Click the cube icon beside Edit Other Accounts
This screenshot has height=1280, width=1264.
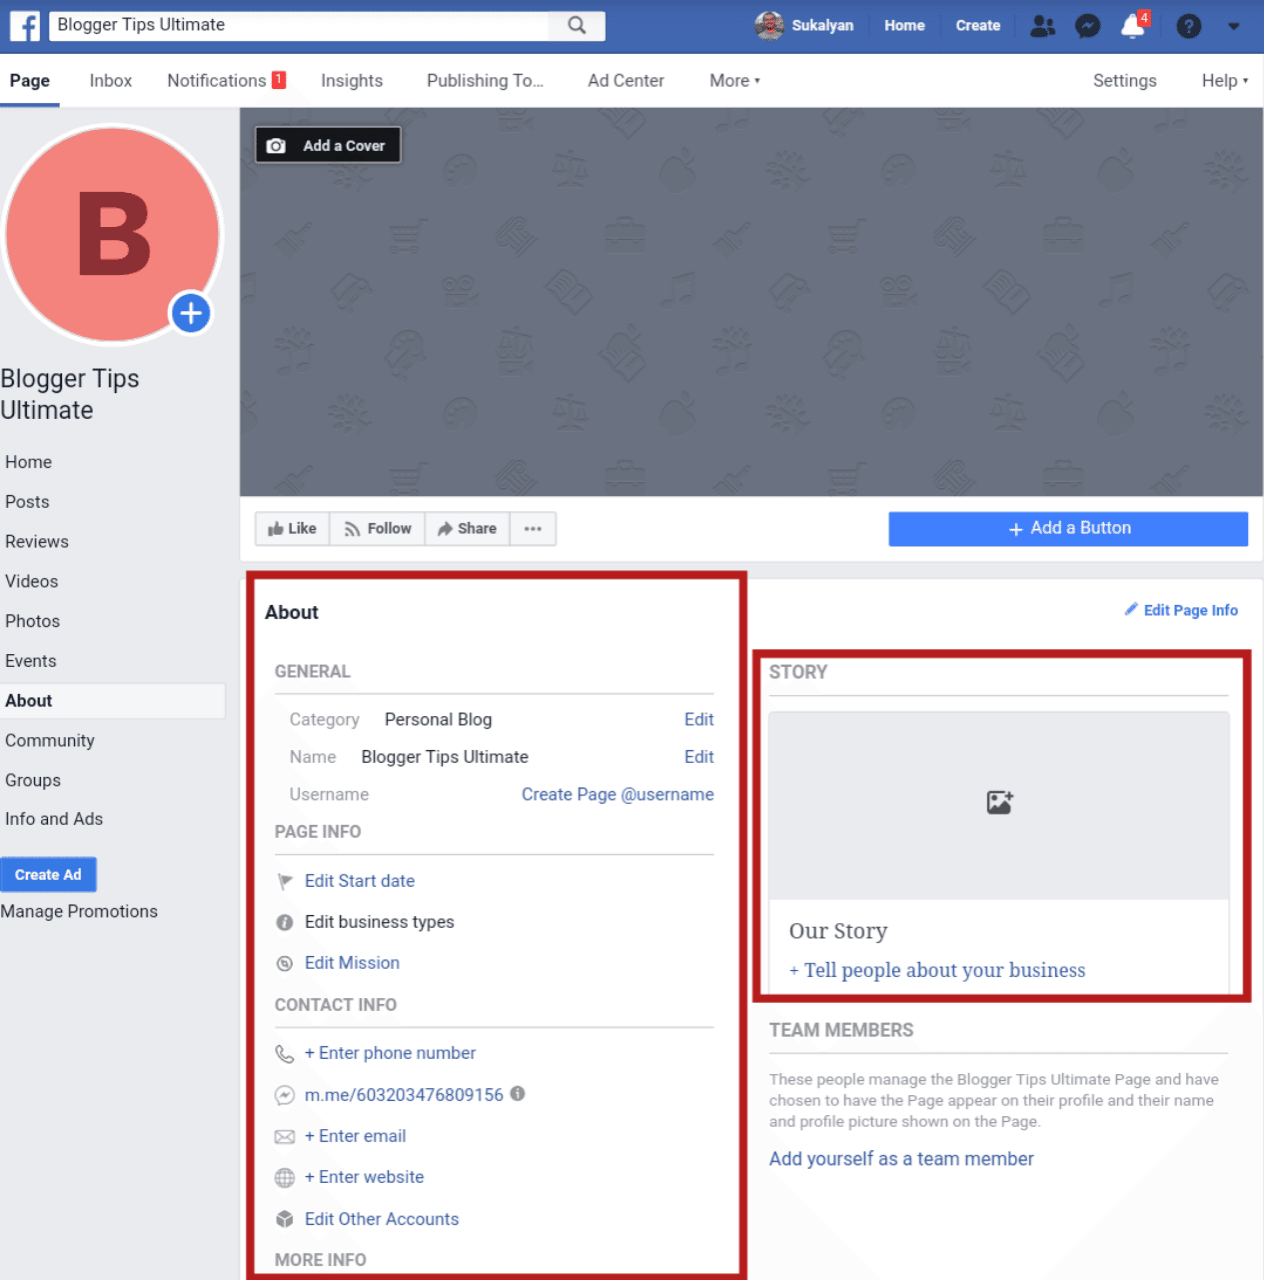[285, 1219]
